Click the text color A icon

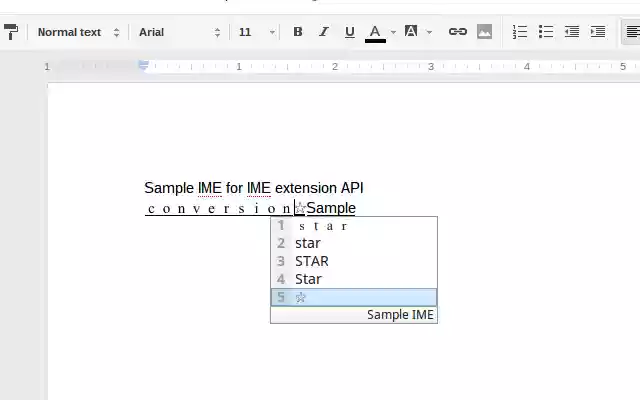coord(375,33)
